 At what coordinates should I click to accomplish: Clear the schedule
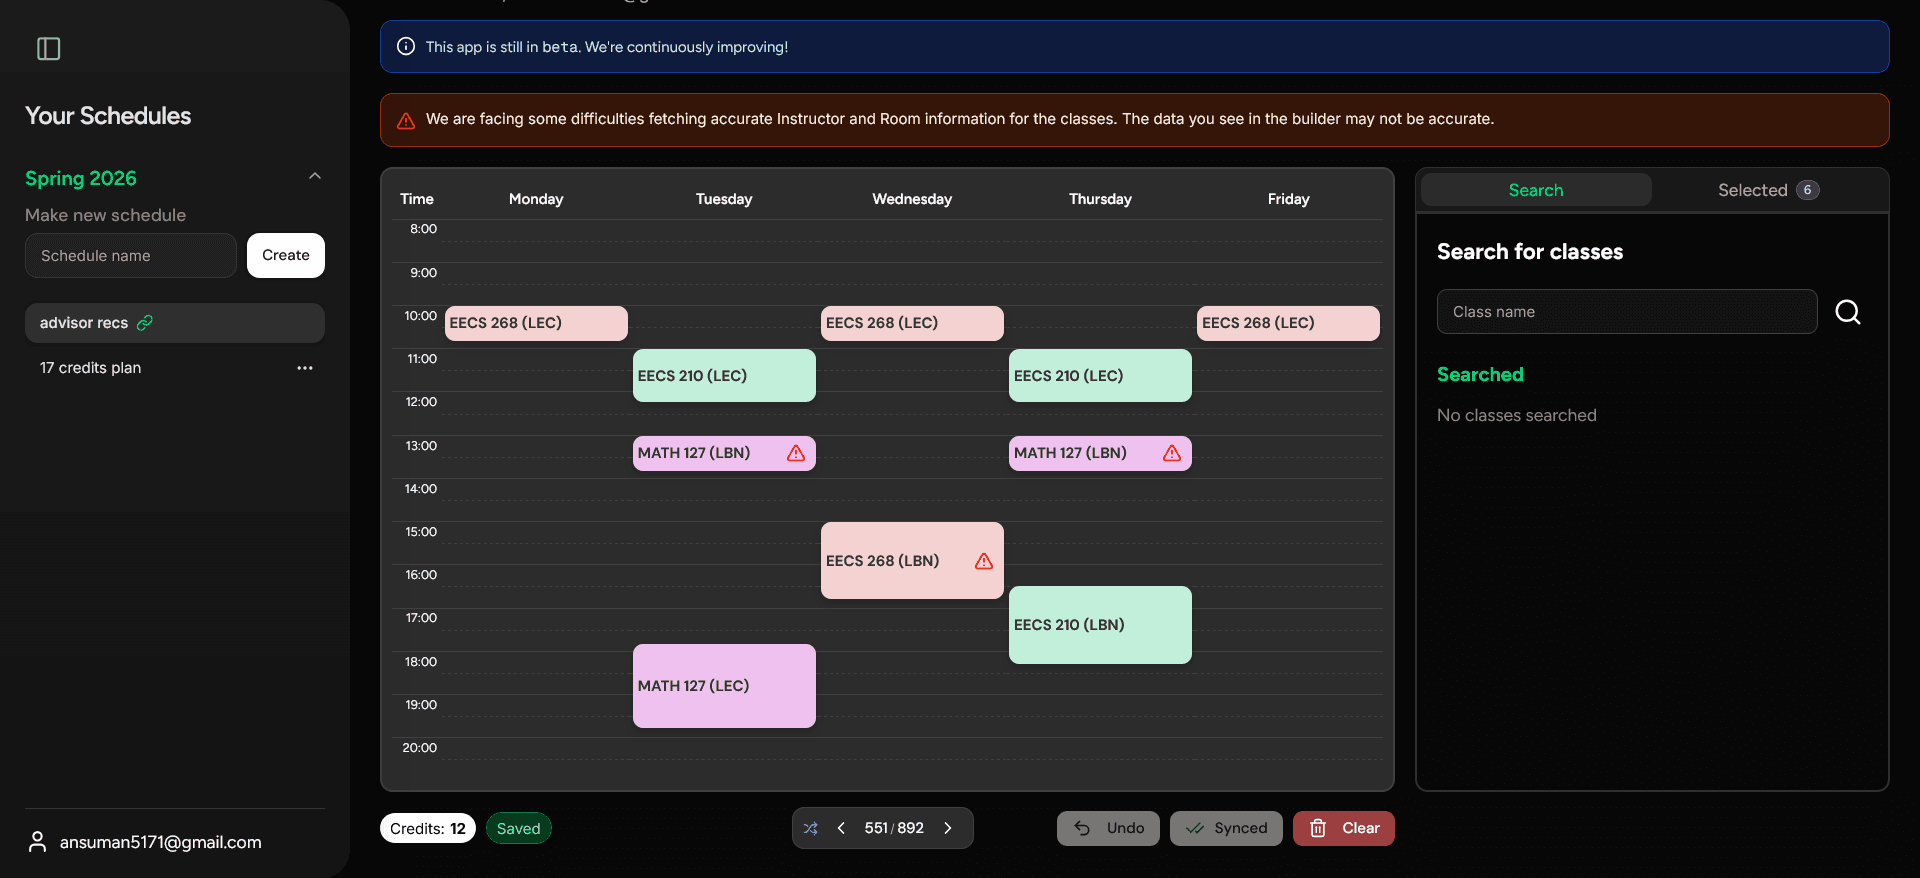[1344, 828]
